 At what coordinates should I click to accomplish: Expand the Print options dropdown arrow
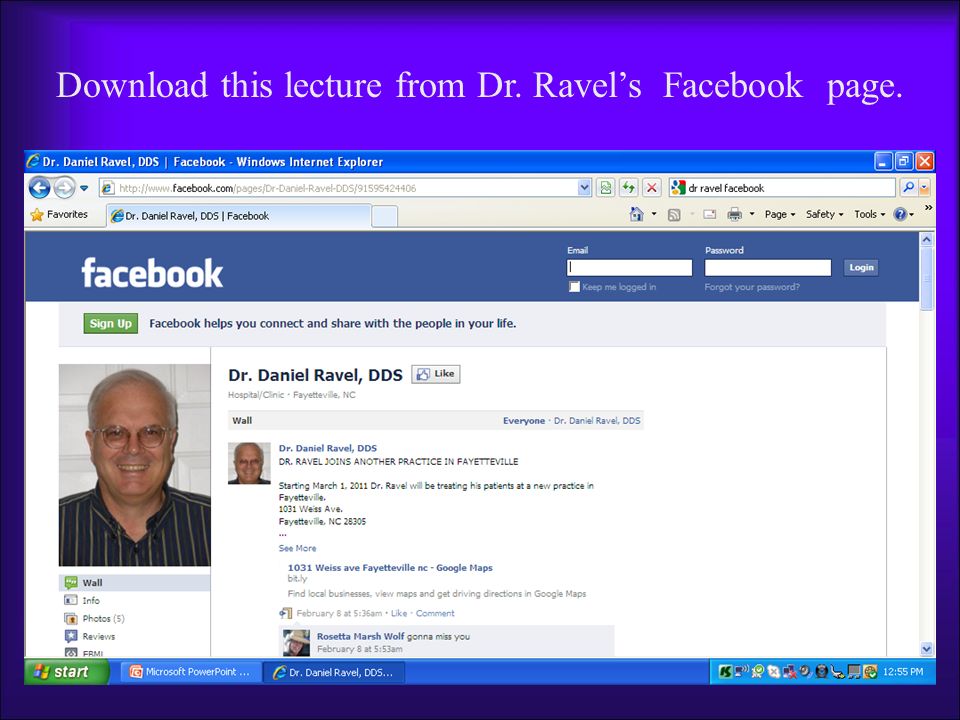click(752, 214)
